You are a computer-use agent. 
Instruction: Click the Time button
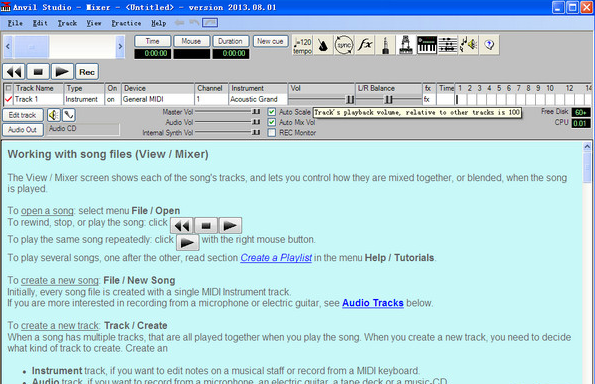point(153,41)
